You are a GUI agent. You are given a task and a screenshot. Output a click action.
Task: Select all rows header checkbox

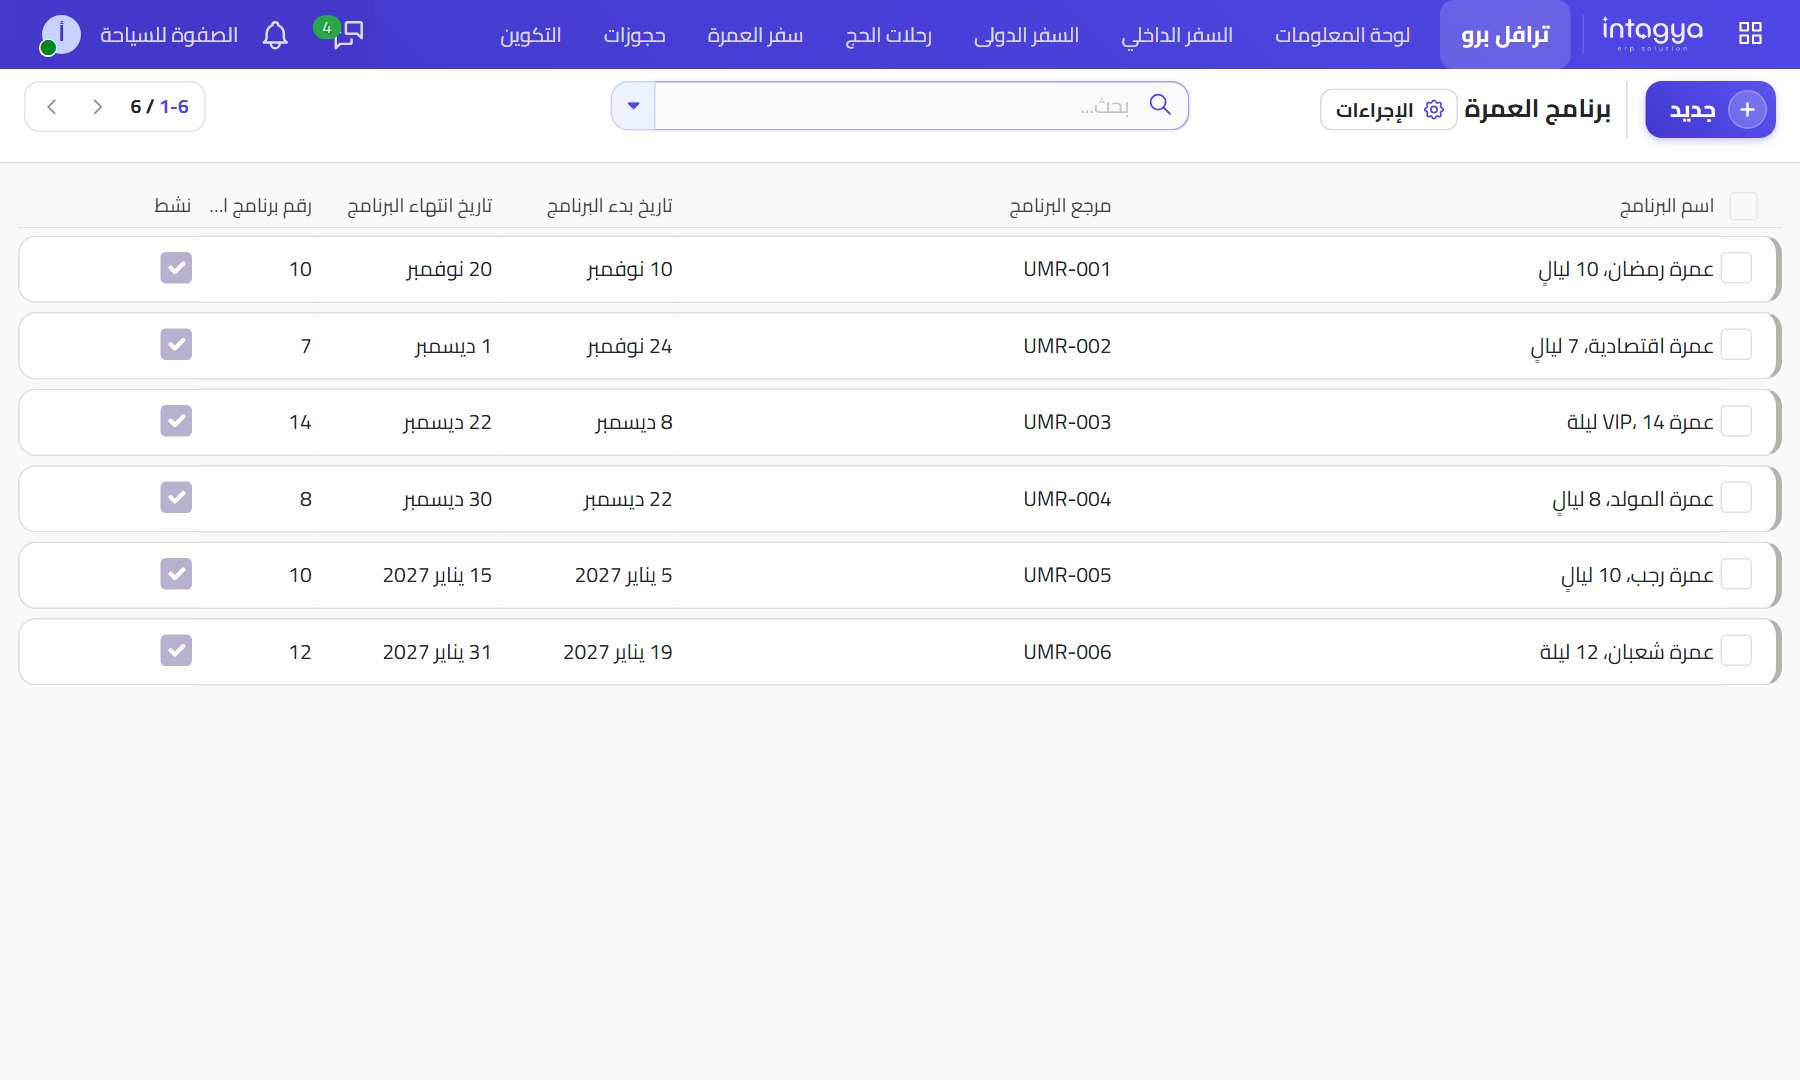[1743, 206]
